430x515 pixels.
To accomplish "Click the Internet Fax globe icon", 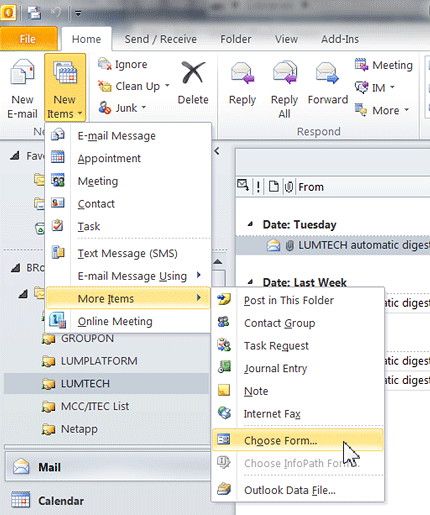I will [x=224, y=412].
